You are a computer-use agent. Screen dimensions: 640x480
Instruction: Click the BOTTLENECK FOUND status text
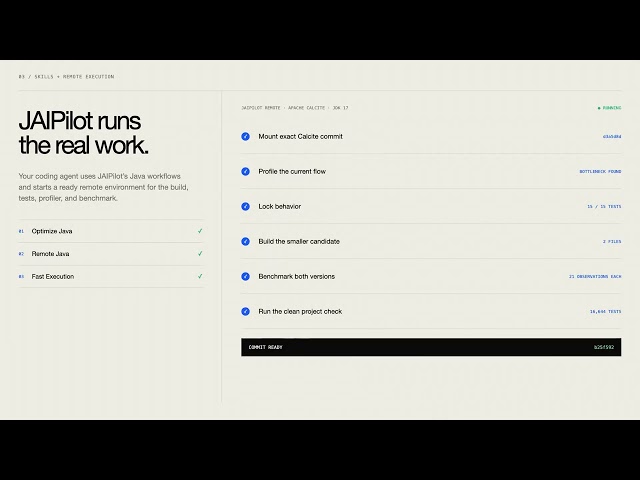pyautogui.click(x=600, y=171)
